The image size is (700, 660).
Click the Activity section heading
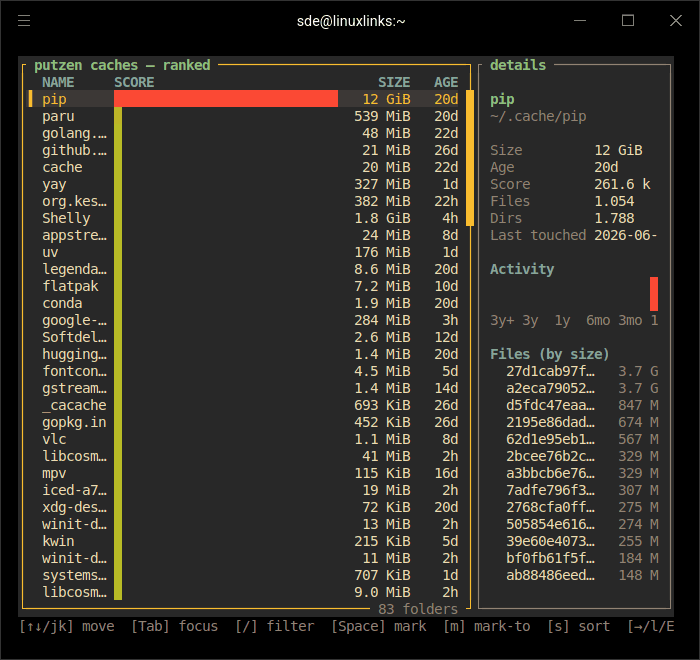click(522, 269)
